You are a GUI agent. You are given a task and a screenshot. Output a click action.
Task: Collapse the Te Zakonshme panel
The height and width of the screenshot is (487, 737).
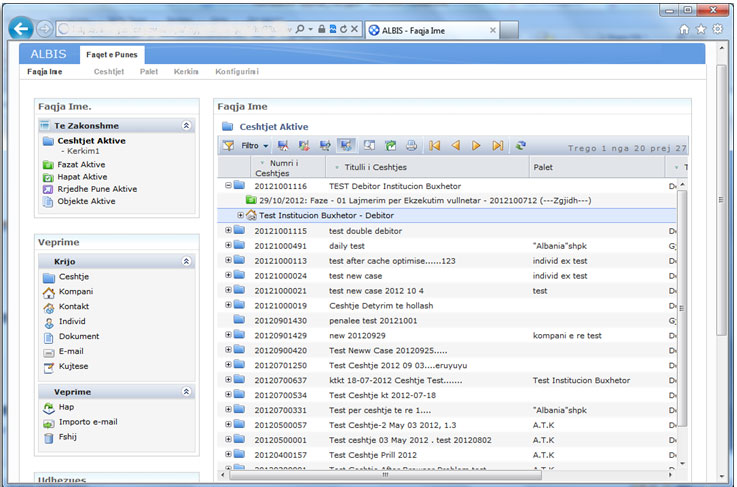tap(186, 126)
